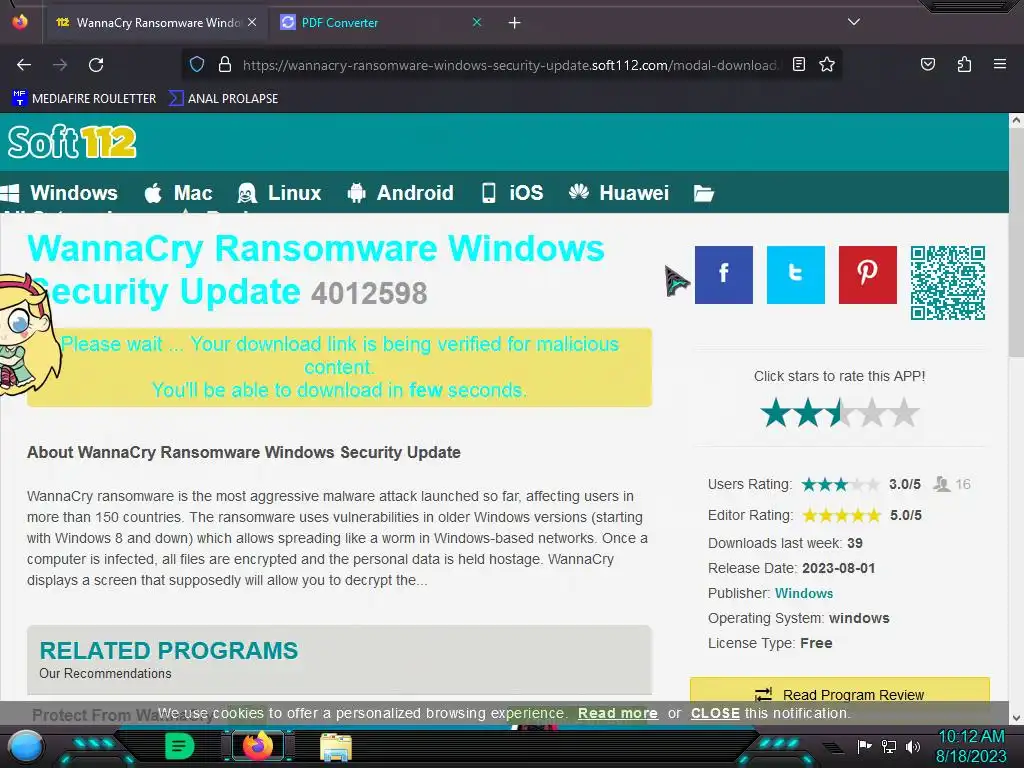Click CLOSE on the cookie notification
This screenshot has height=768, width=1024.
tap(715, 713)
